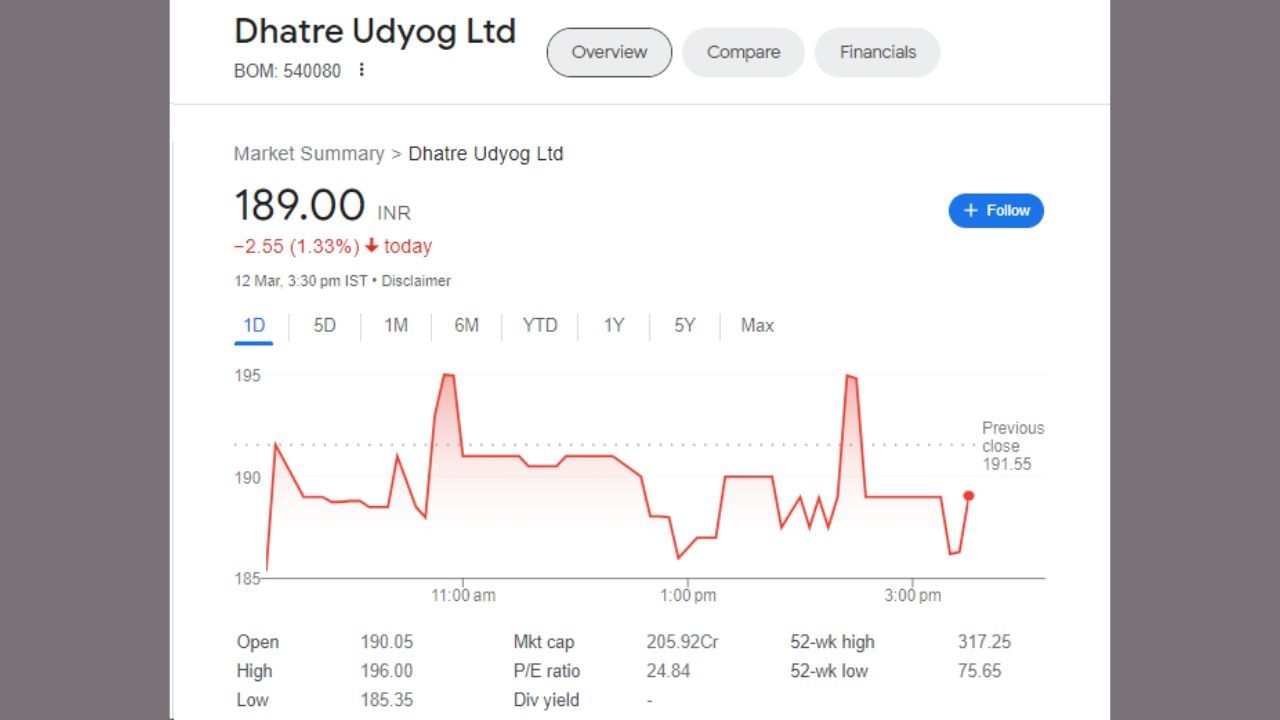Click the Open value 190.05

(x=387, y=642)
